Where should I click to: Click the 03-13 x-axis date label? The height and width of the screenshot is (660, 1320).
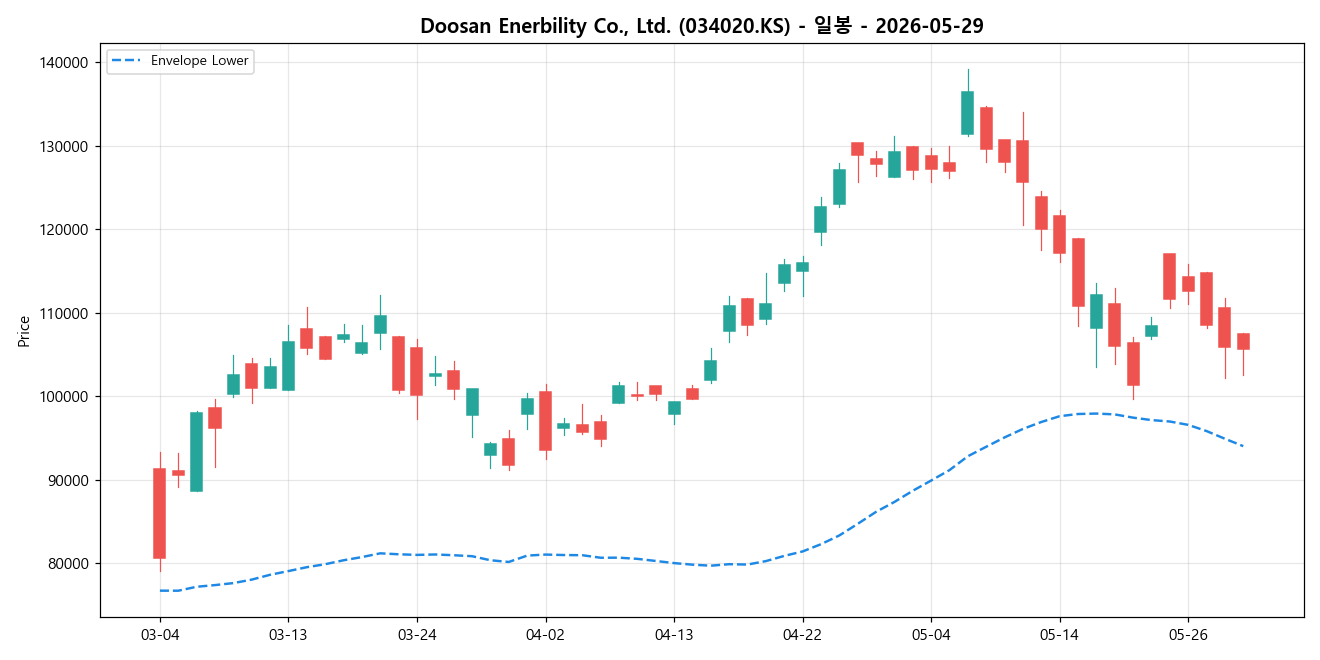pyautogui.click(x=288, y=635)
